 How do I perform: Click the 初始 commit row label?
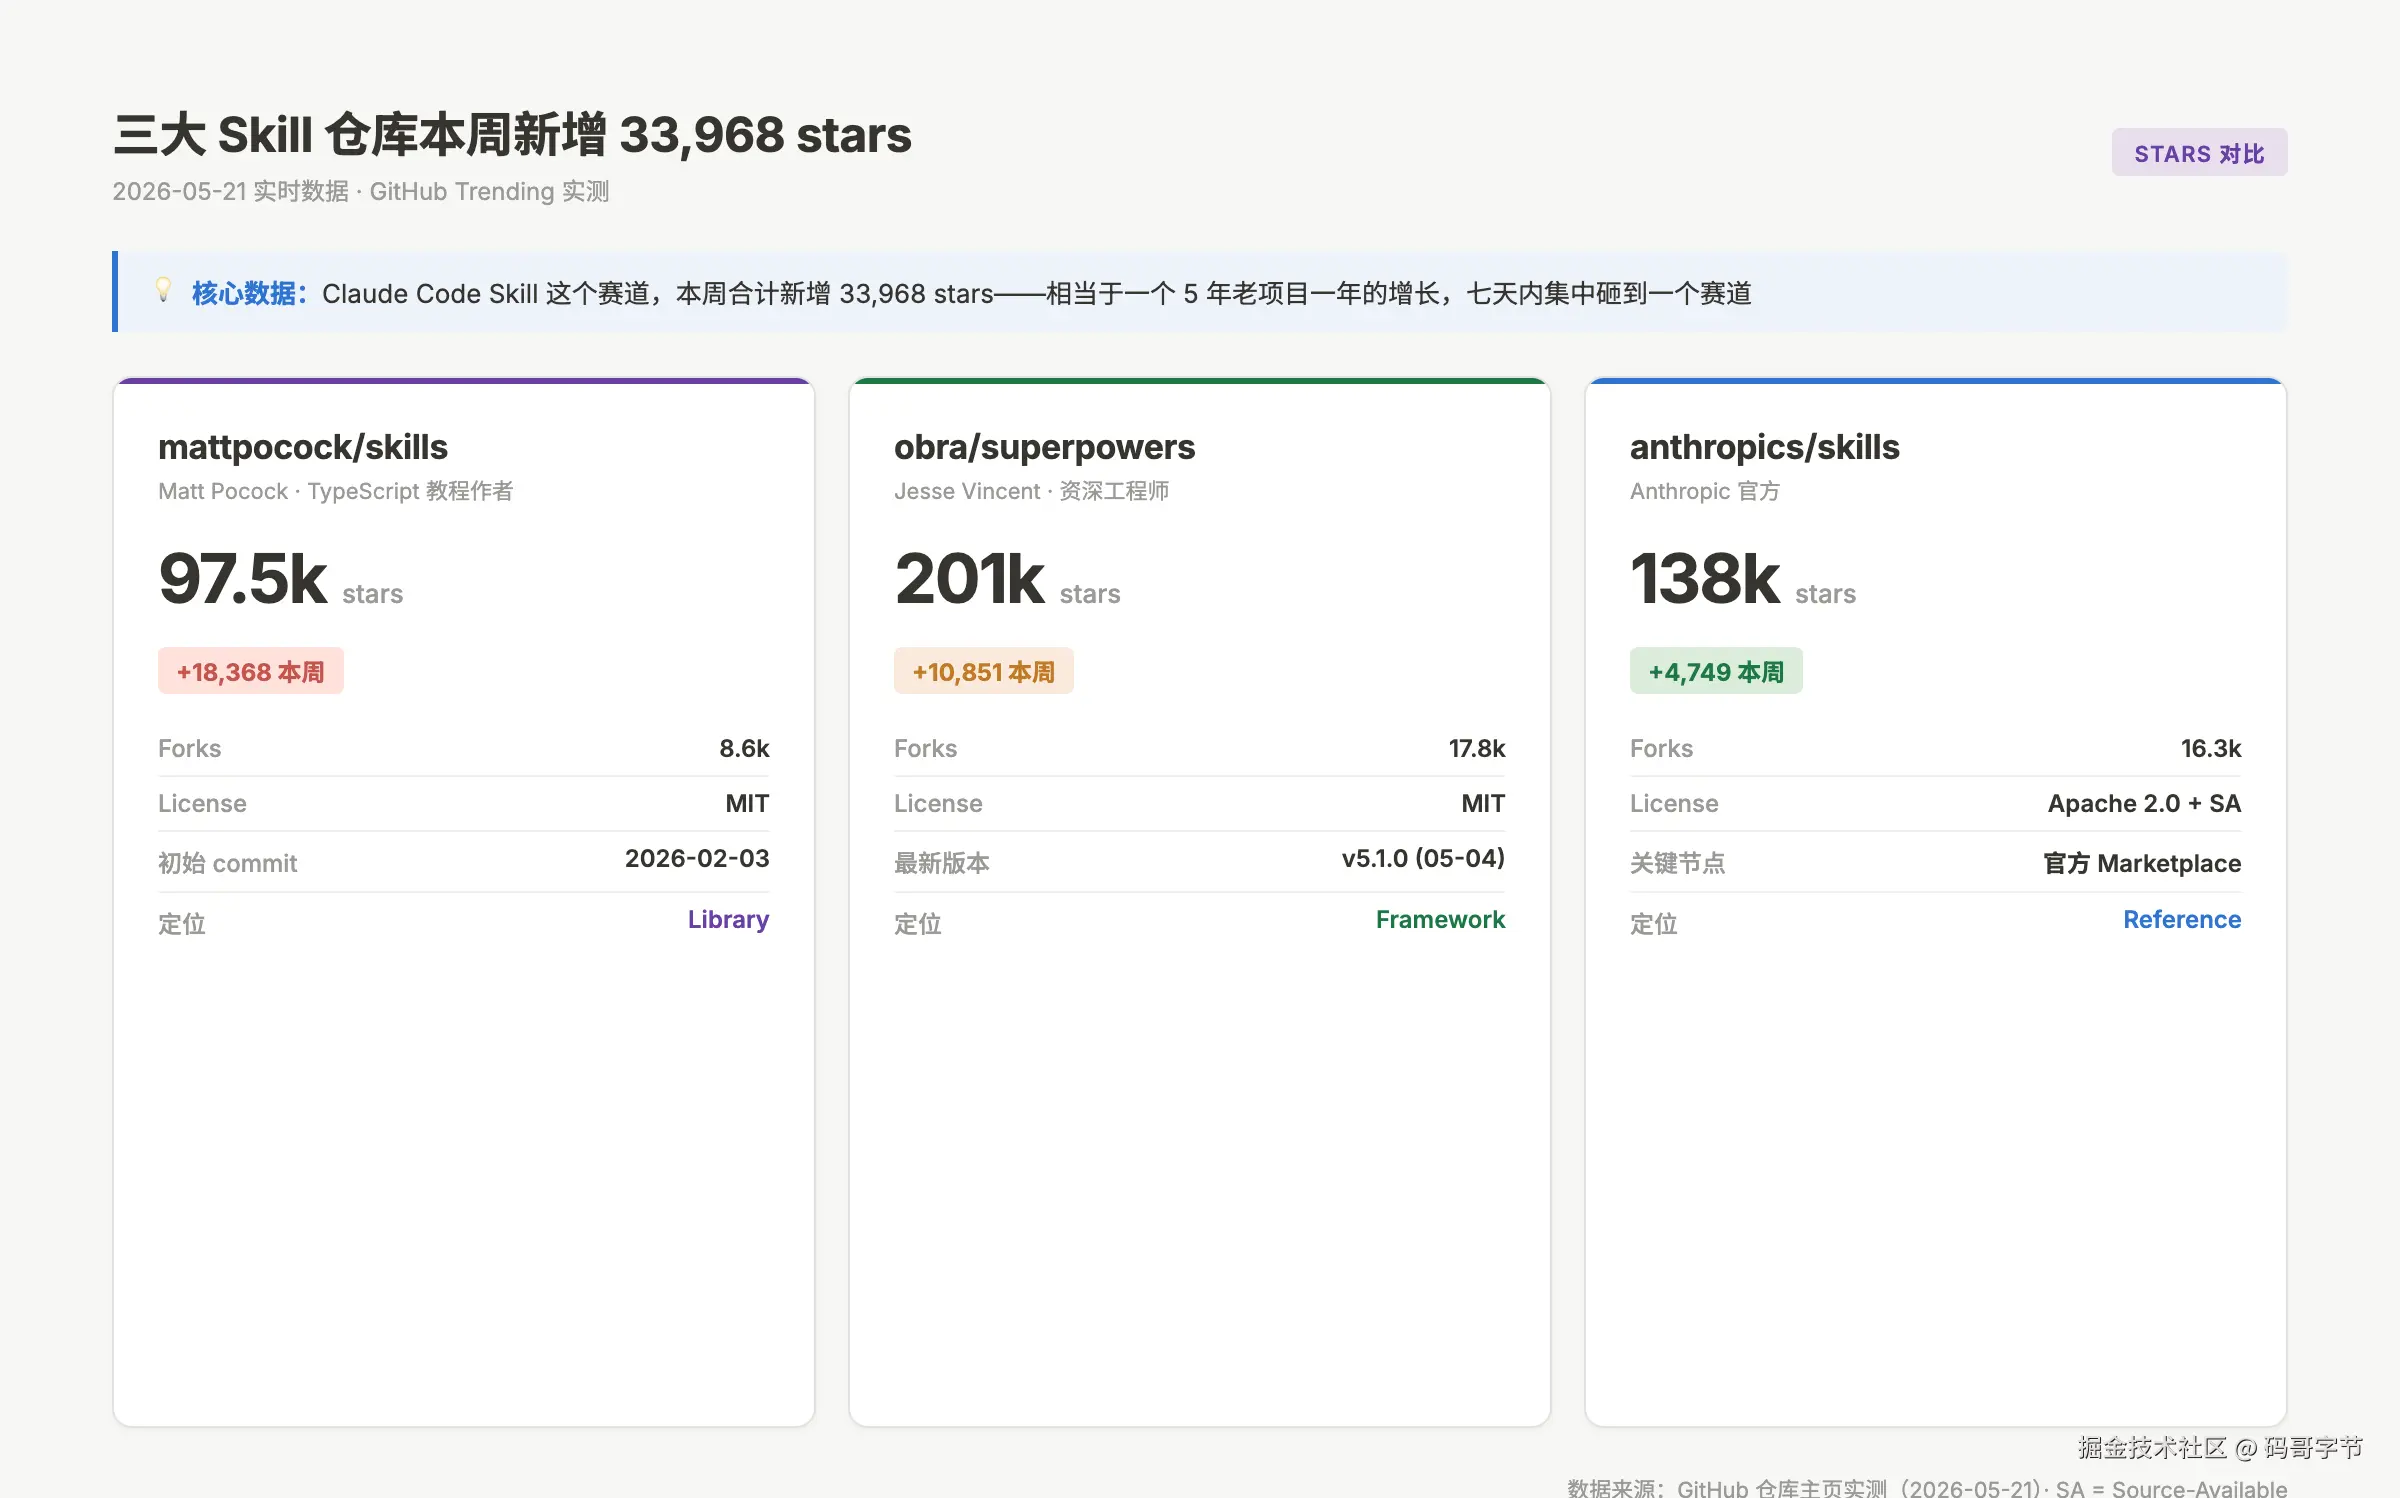pos(228,863)
